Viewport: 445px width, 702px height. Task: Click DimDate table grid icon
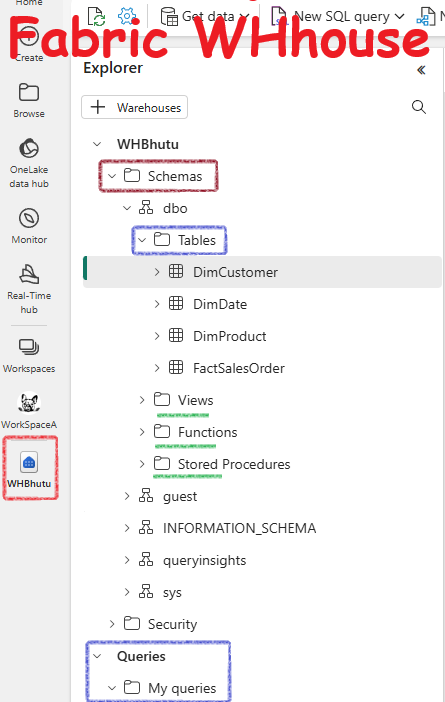176,304
